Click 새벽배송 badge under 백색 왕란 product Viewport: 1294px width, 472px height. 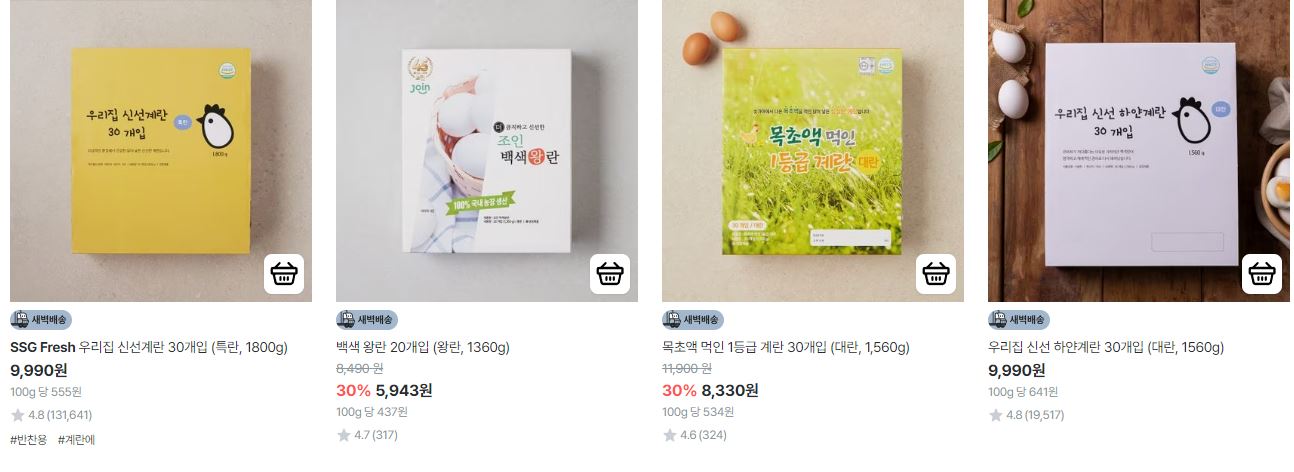click(x=366, y=320)
